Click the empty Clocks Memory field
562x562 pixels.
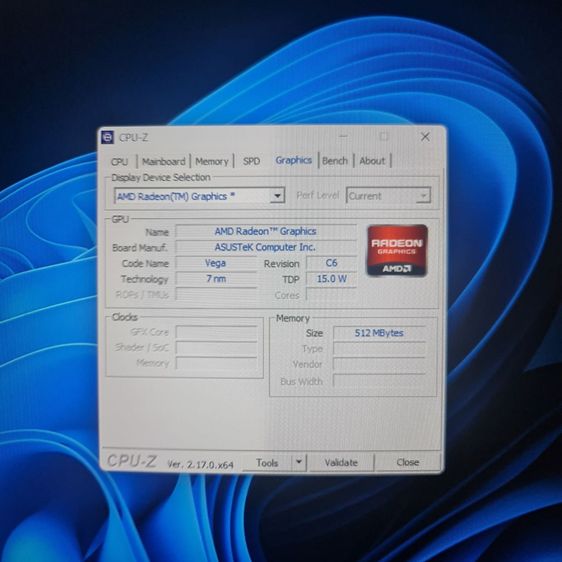(216, 364)
